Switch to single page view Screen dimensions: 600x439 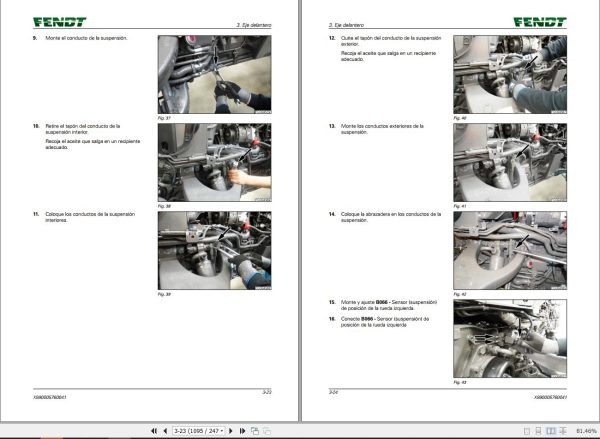point(527,431)
